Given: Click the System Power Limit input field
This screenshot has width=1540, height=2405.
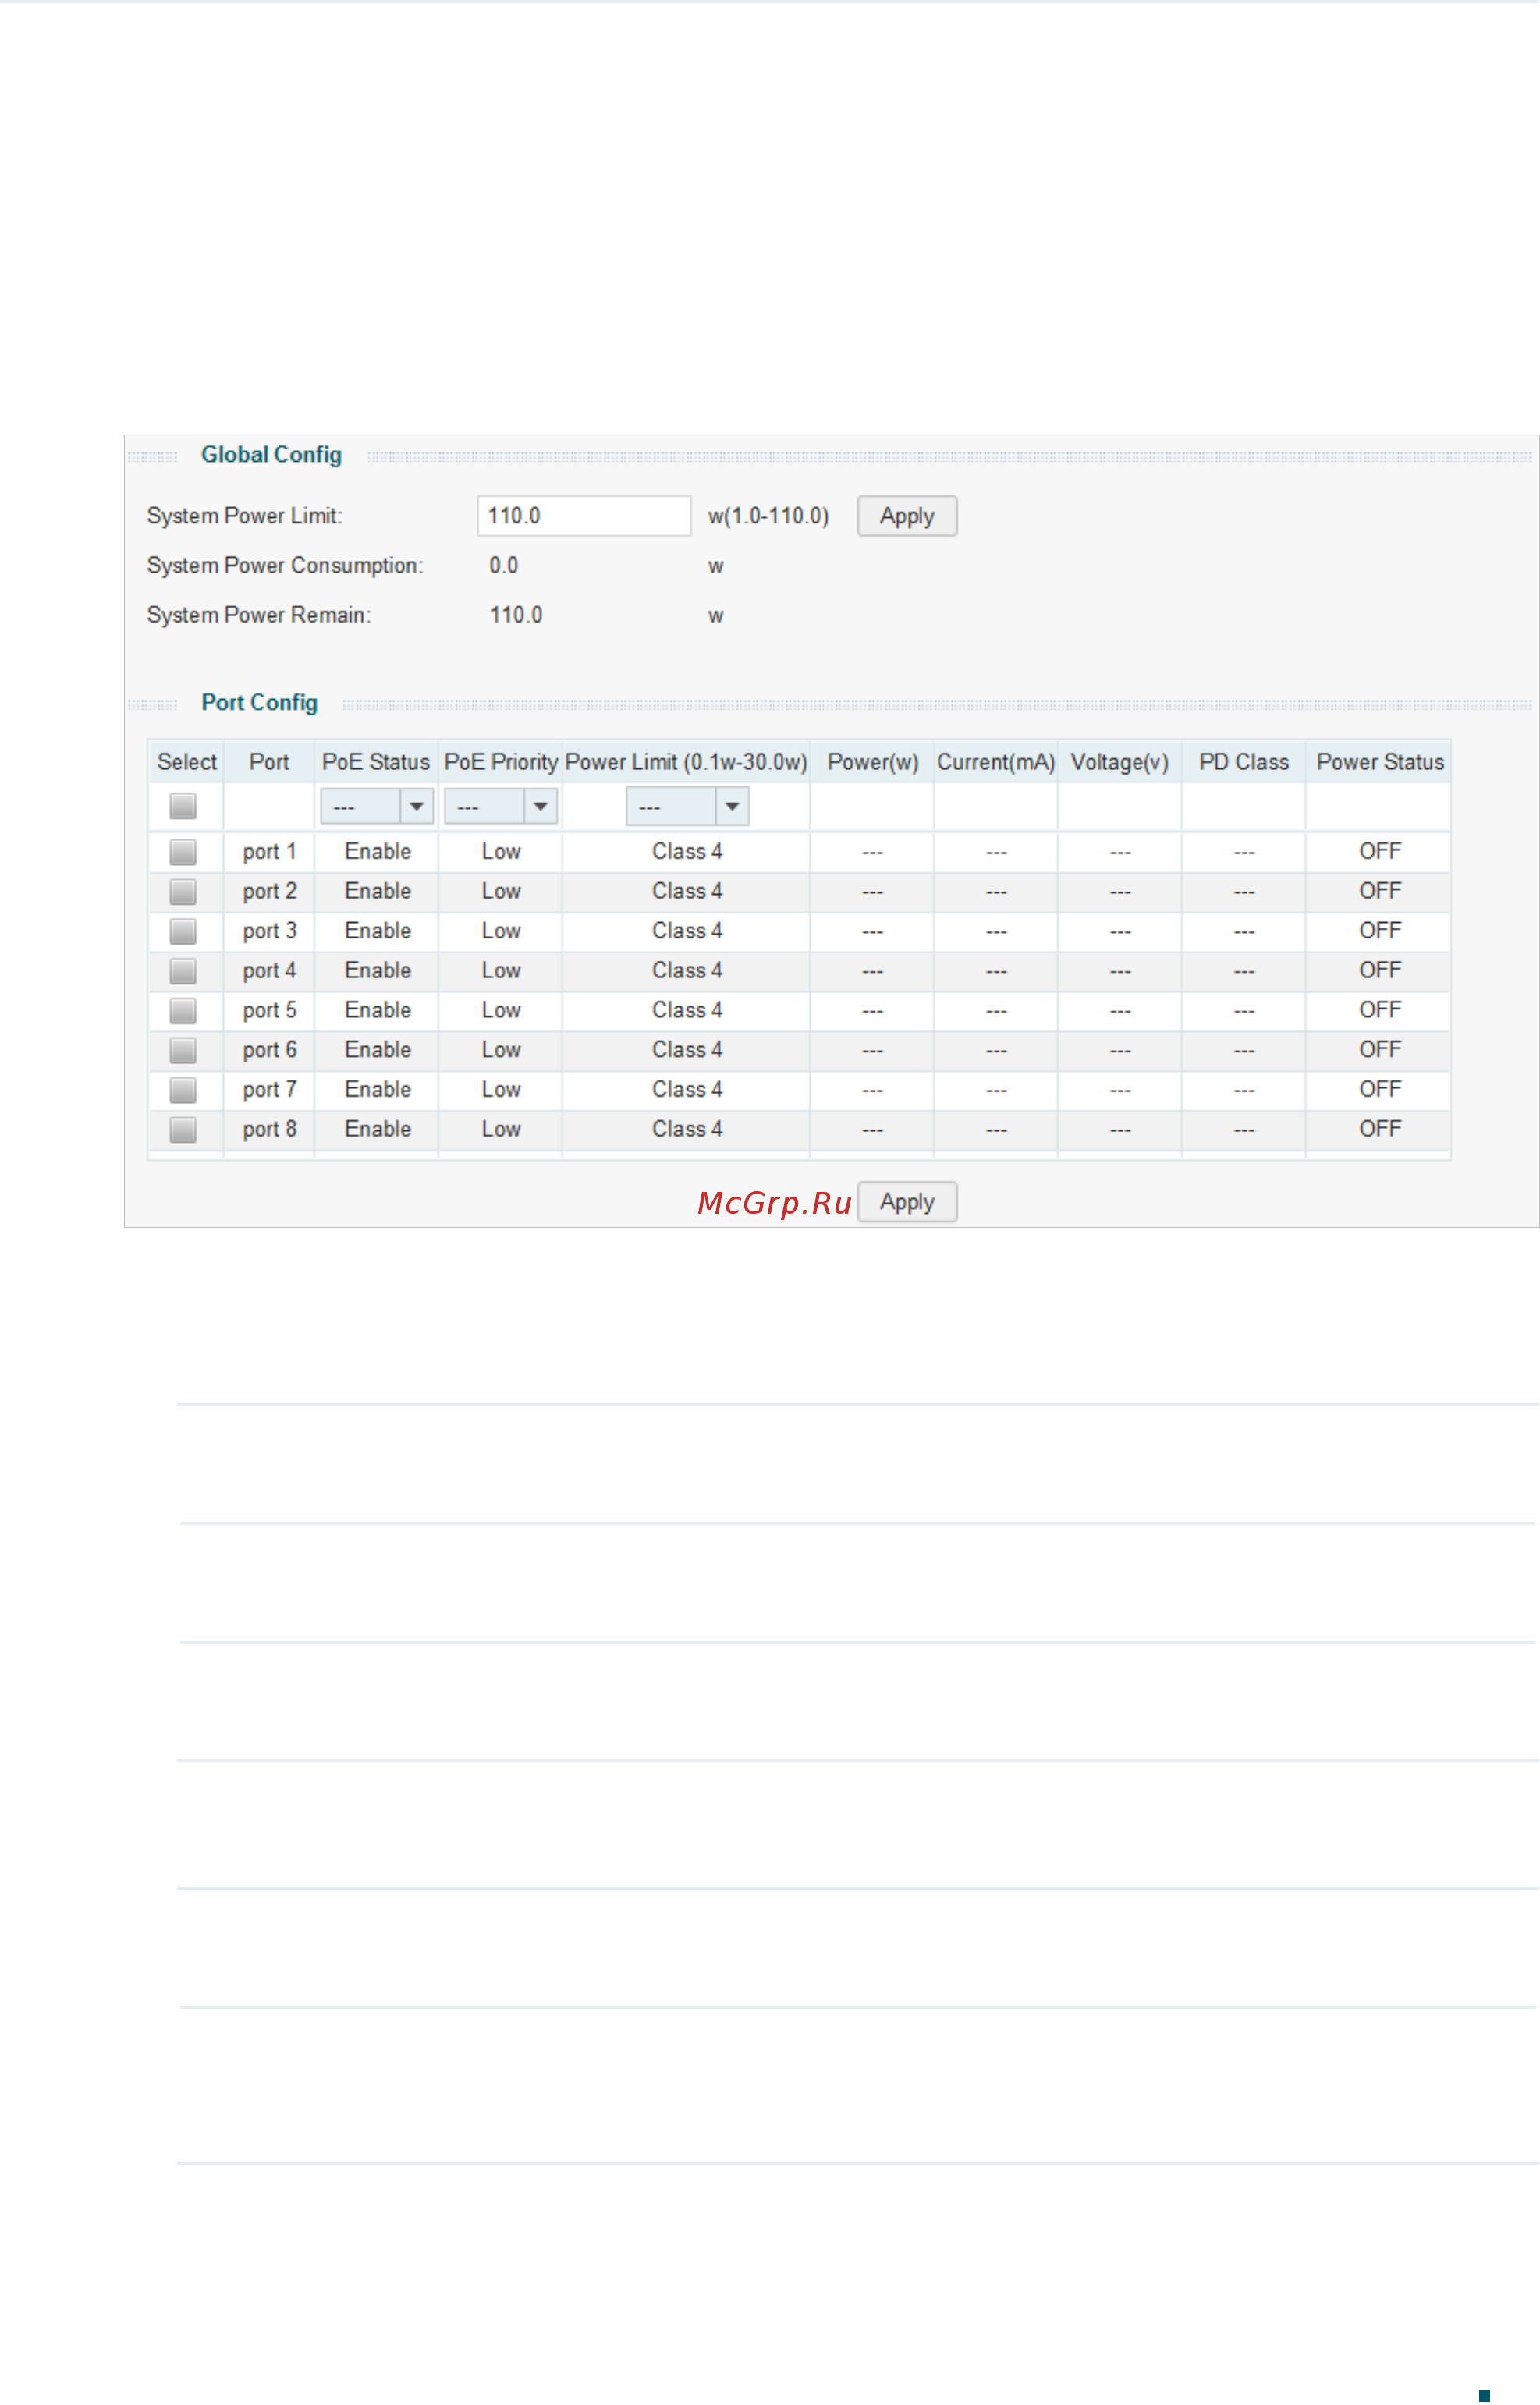Looking at the screenshot, I should coord(584,516).
